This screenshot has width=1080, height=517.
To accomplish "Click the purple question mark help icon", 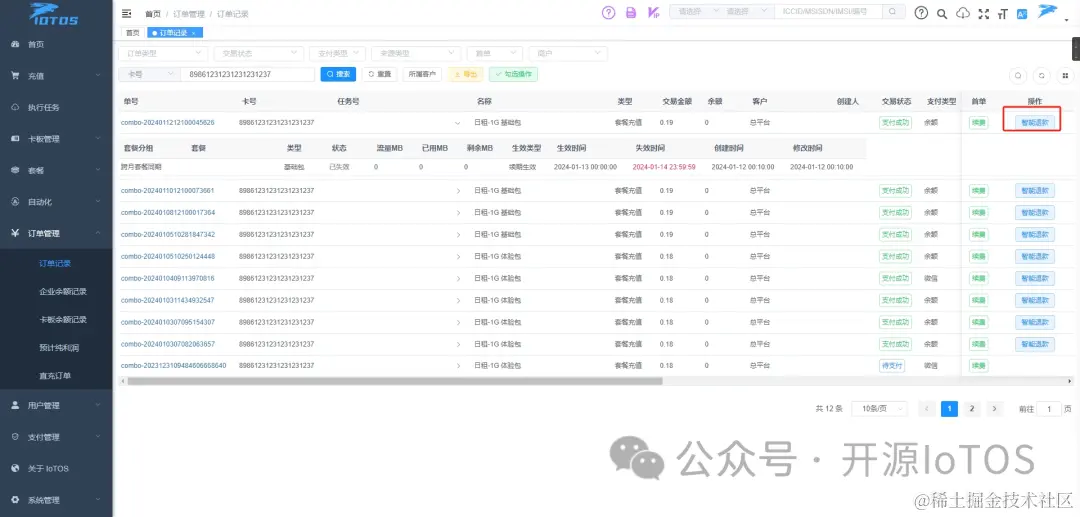I will (x=608, y=12).
